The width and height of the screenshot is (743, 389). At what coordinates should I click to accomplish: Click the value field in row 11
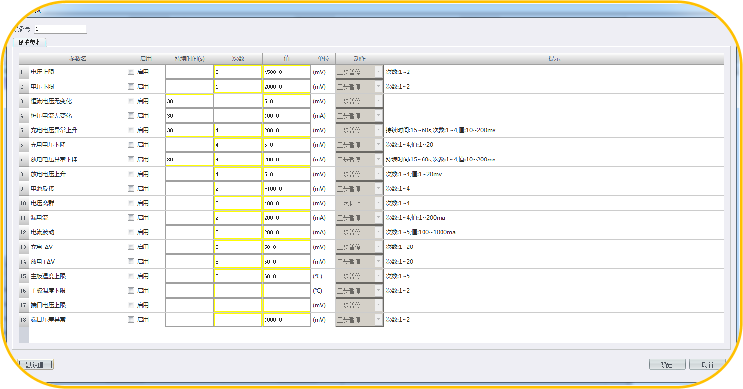pyautogui.click(x=287, y=218)
